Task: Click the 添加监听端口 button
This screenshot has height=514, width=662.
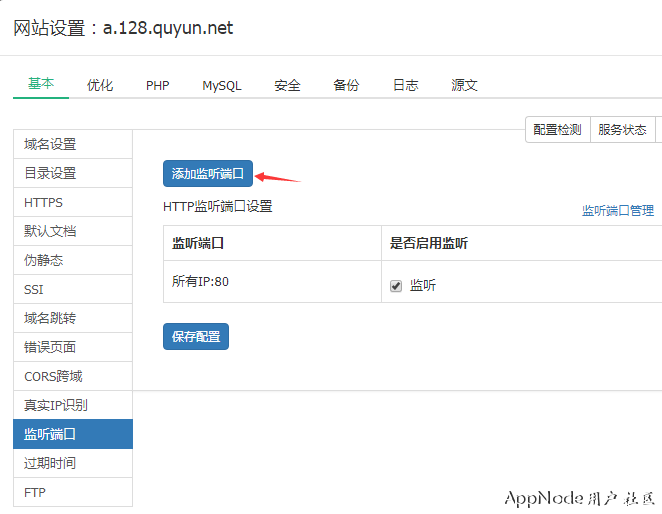Action: point(208,174)
